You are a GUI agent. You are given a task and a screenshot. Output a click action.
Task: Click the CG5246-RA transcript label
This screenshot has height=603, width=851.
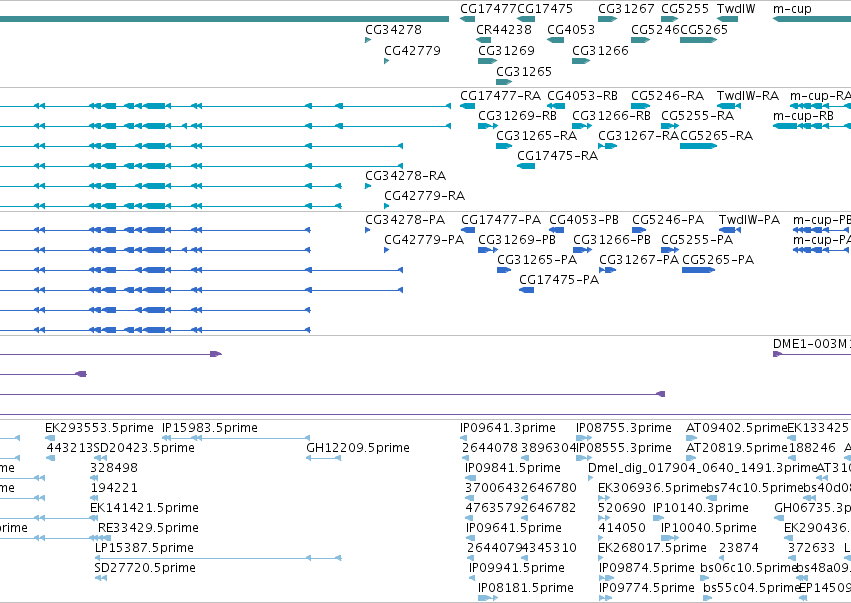[x=668, y=96]
